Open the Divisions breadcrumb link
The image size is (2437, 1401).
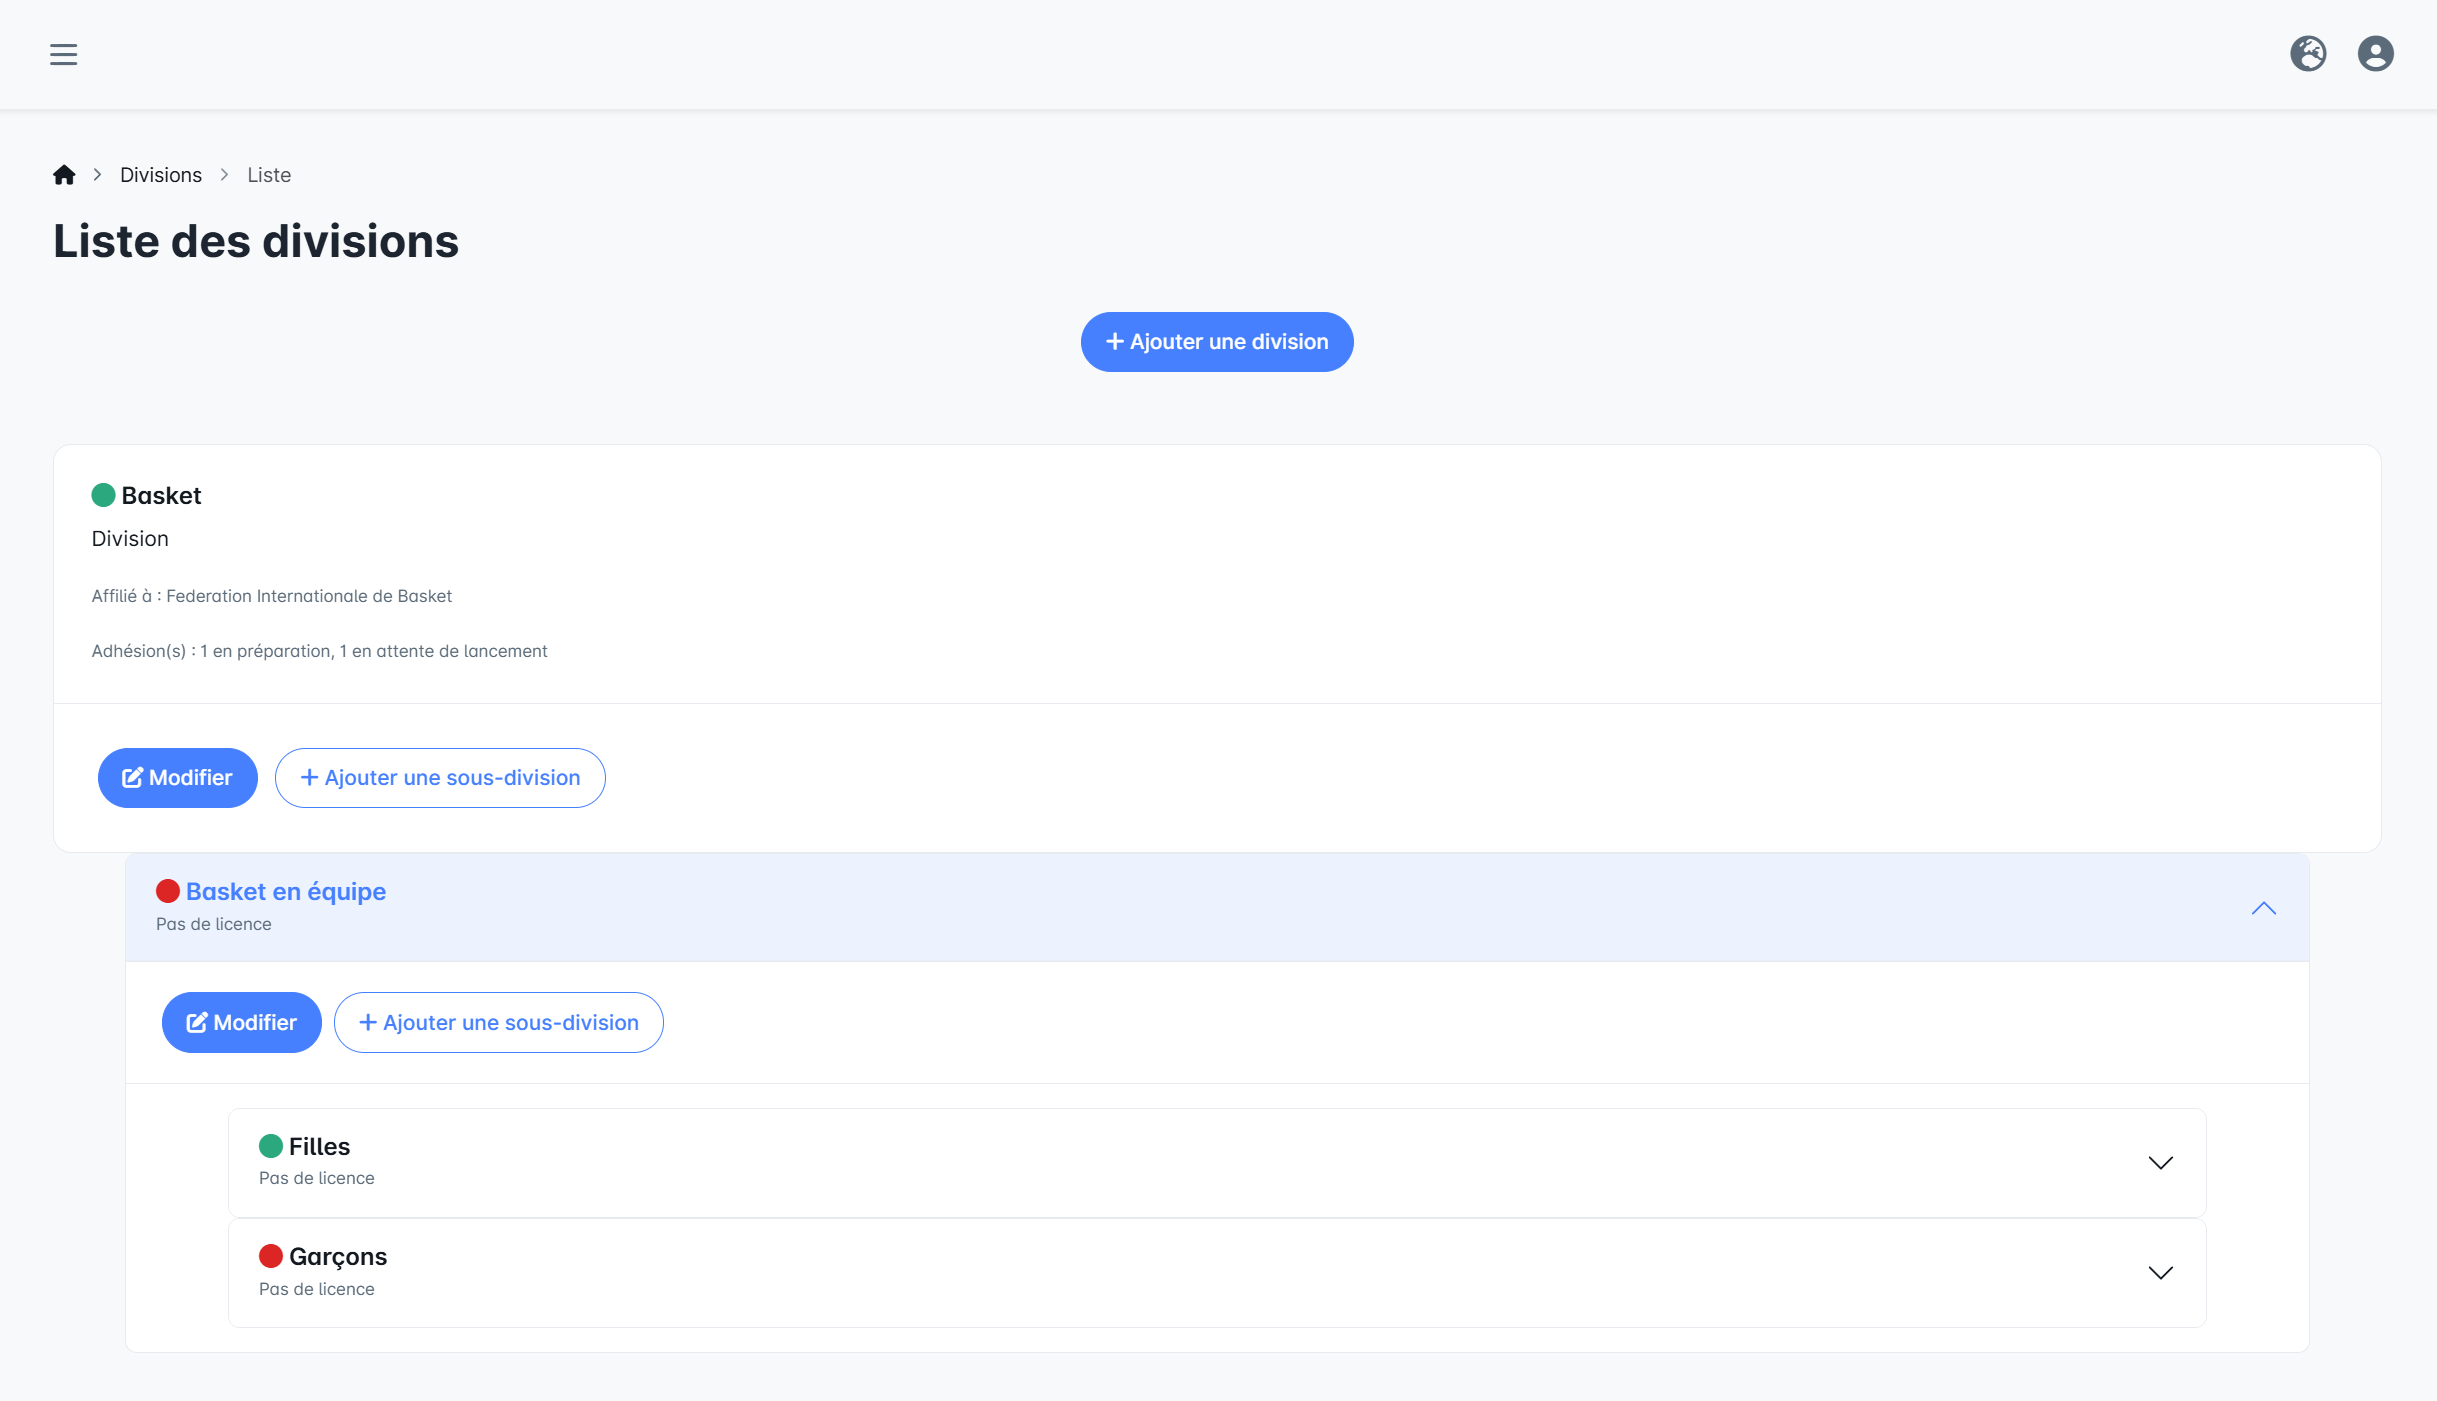[161, 175]
